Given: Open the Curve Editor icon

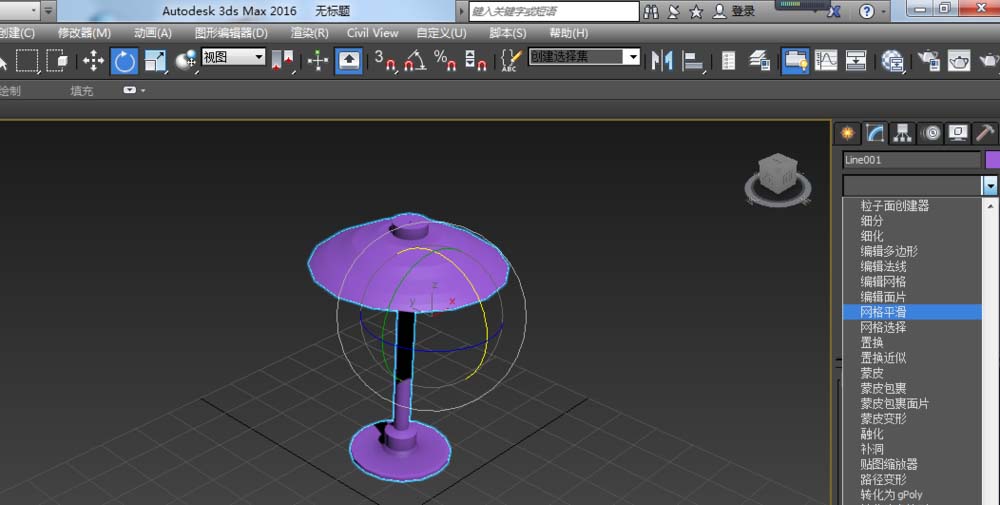Looking at the screenshot, I should 825,61.
